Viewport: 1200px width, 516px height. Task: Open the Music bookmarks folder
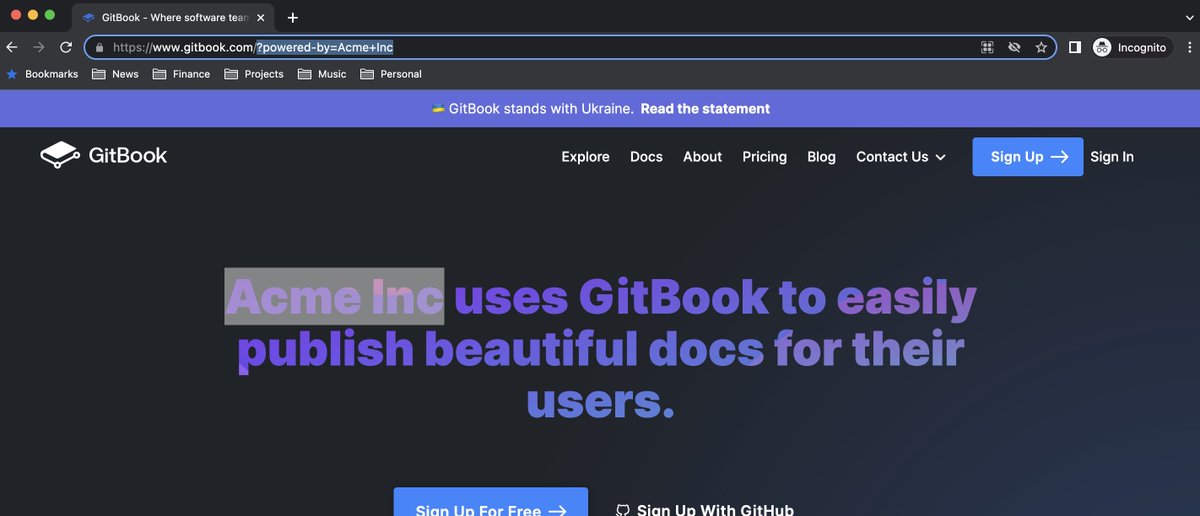pos(322,74)
